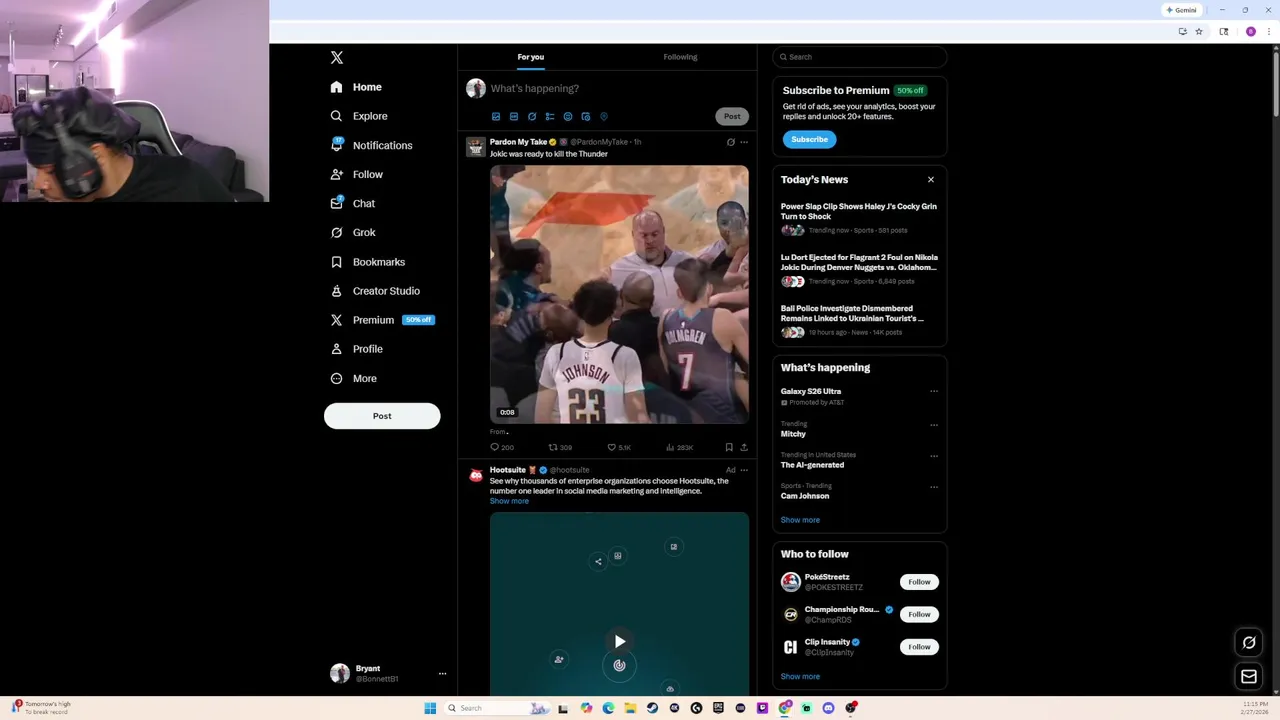The height and width of the screenshot is (720, 1280).
Task: Open the Hootsuite ad profile name
Action: 508,470
